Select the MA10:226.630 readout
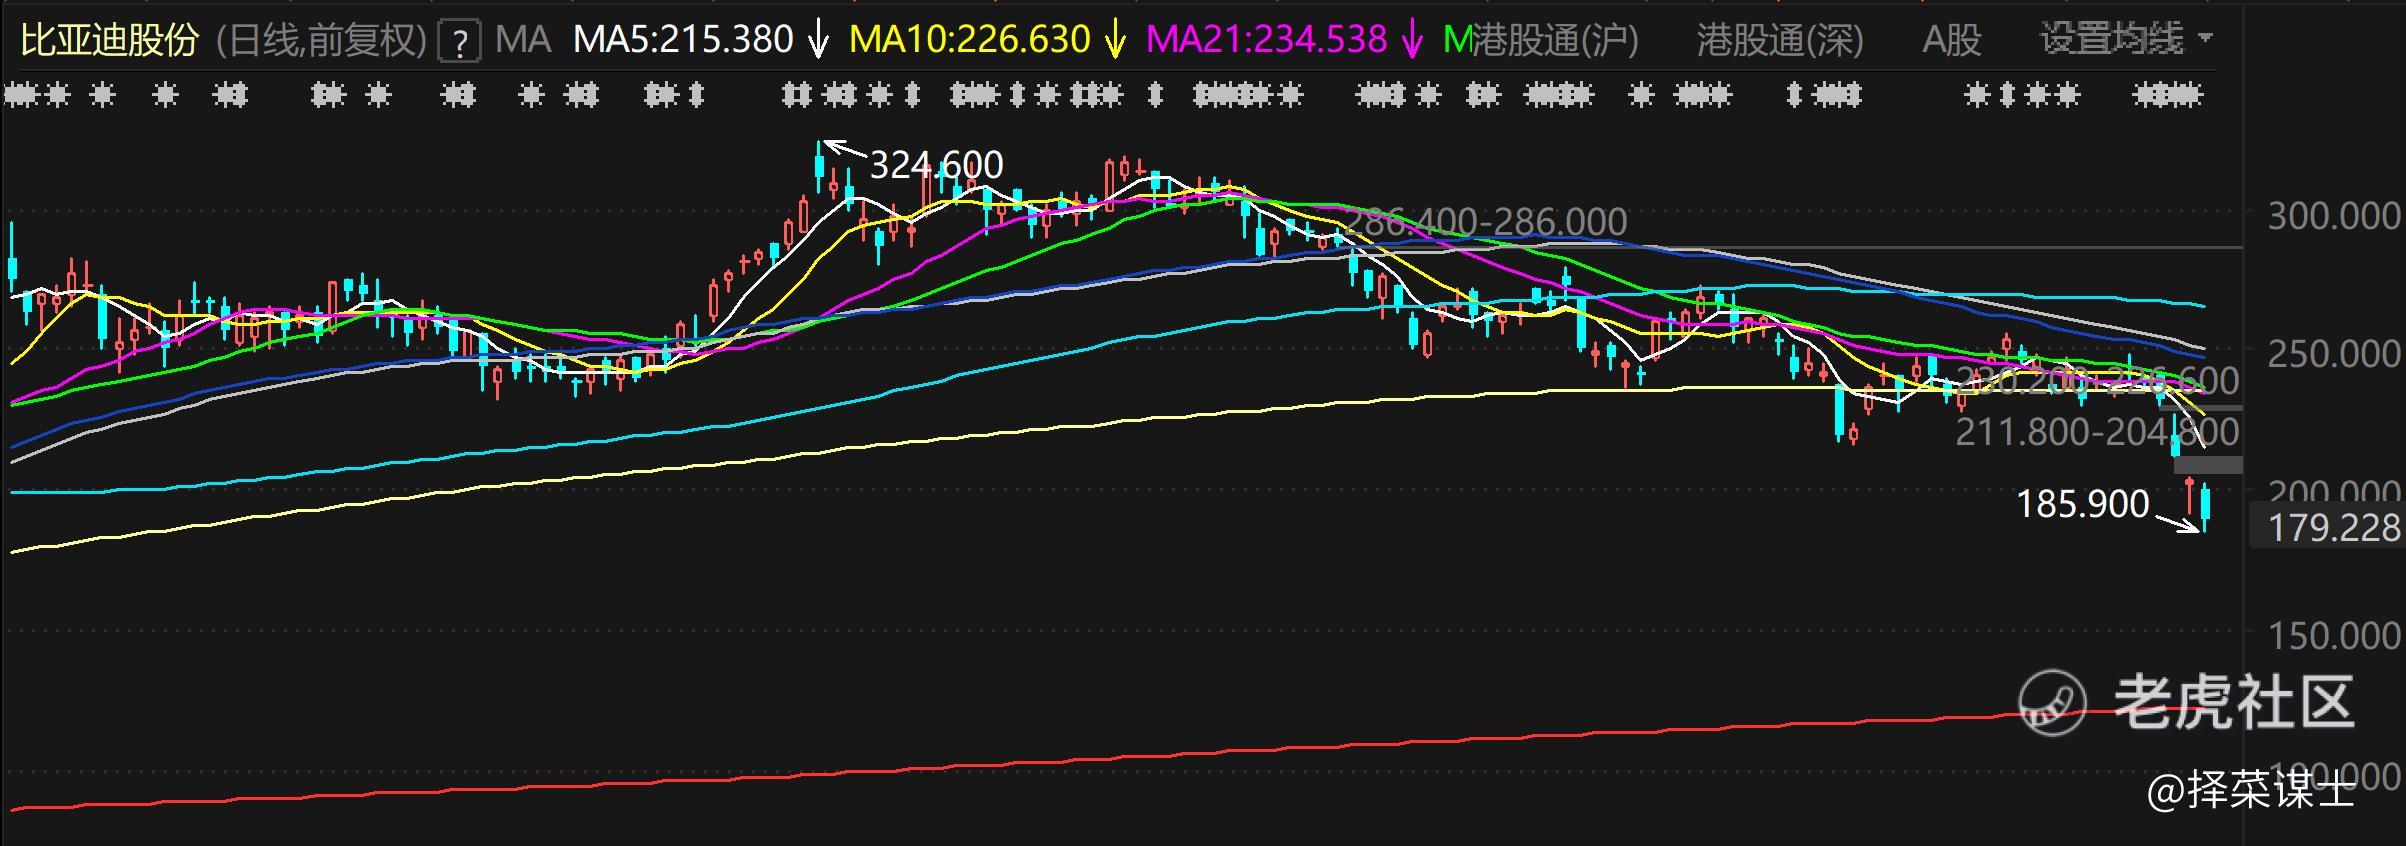The image size is (2406, 846). (x=969, y=40)
